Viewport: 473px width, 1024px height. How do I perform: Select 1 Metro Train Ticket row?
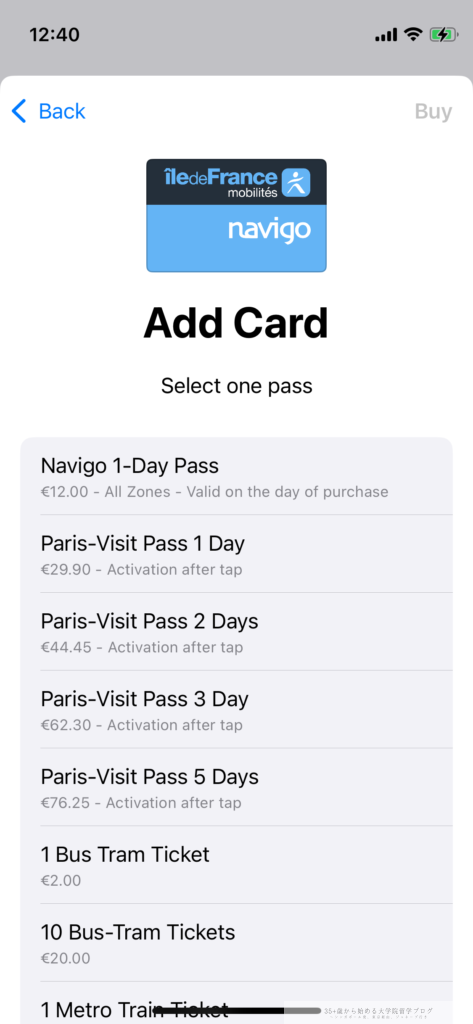pos(236,1003)
